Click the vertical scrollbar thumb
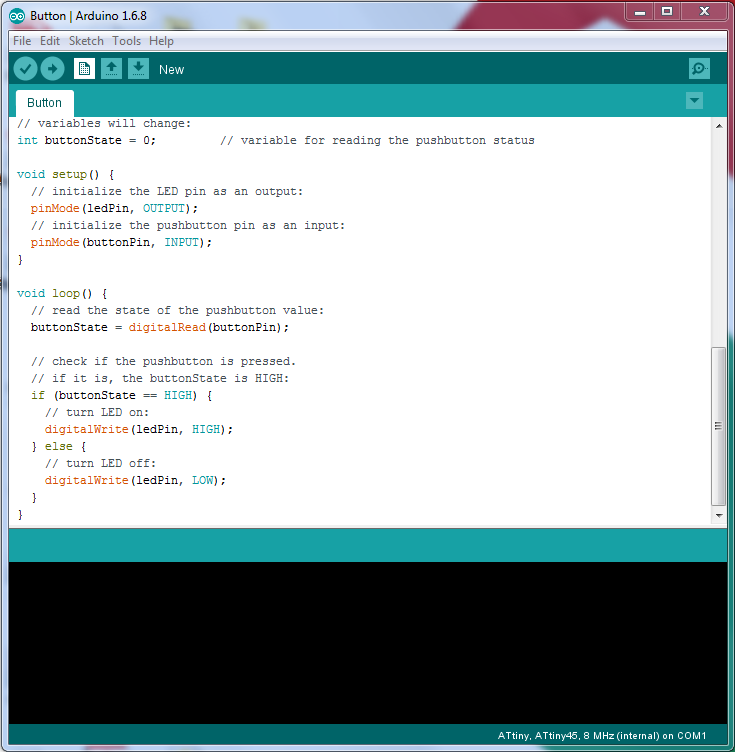 coord(718,426)
